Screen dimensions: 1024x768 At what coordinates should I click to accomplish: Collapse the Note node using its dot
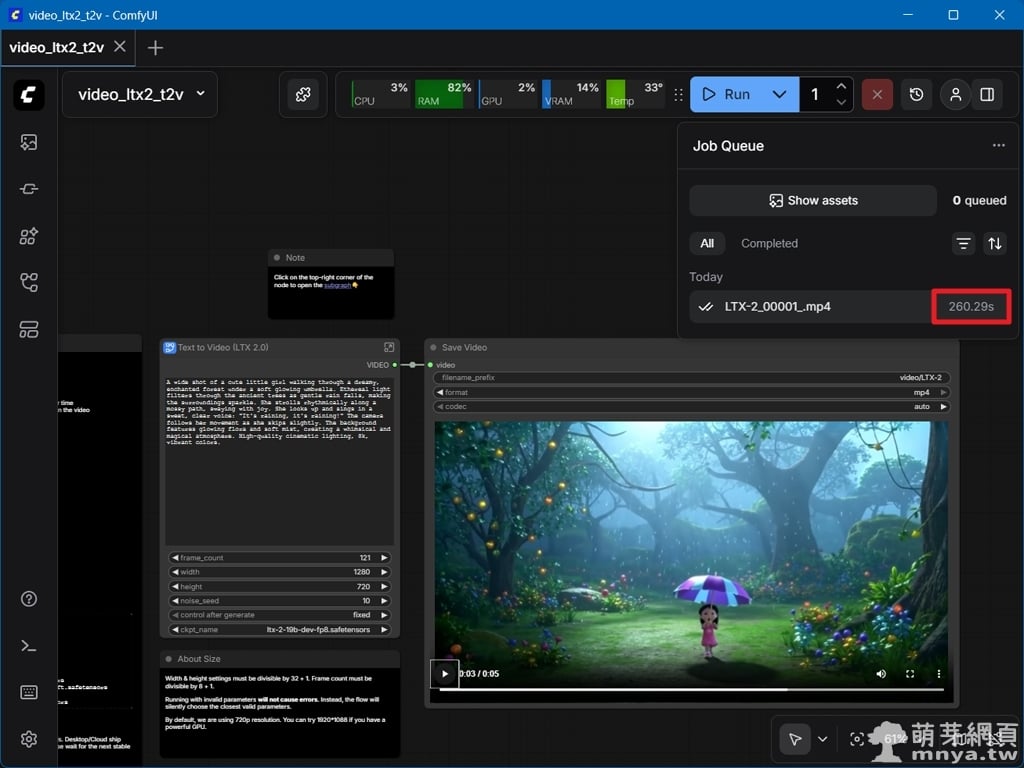[277, 258]
